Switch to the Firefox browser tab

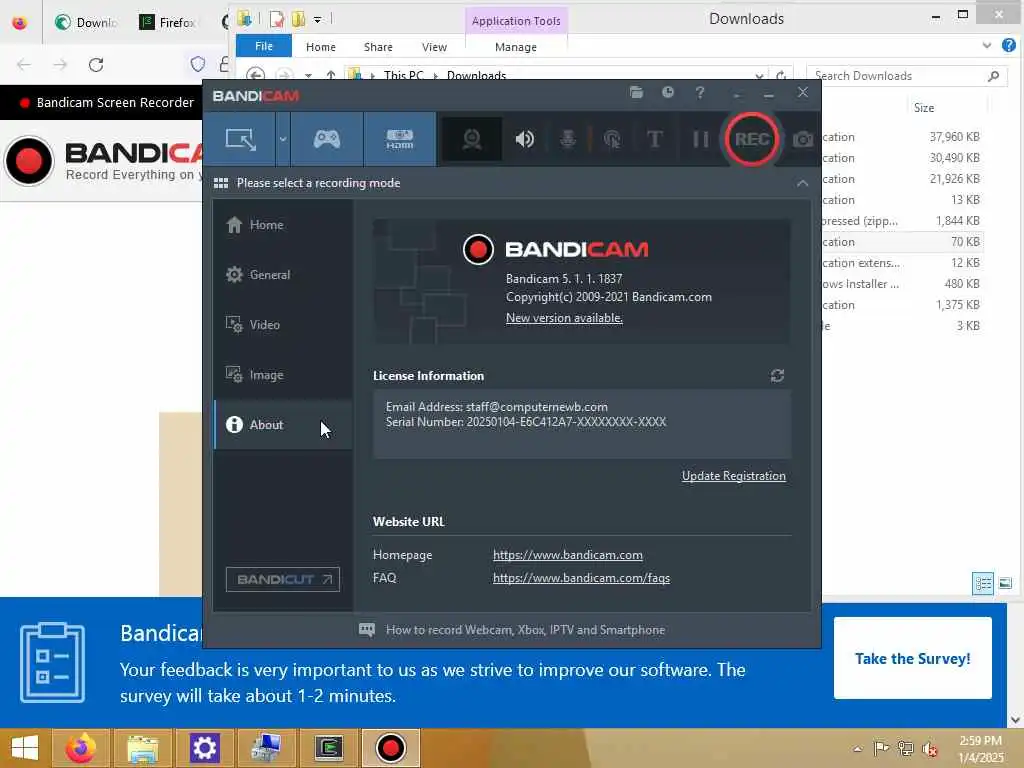pyautogui.click(x=167, y=22)
